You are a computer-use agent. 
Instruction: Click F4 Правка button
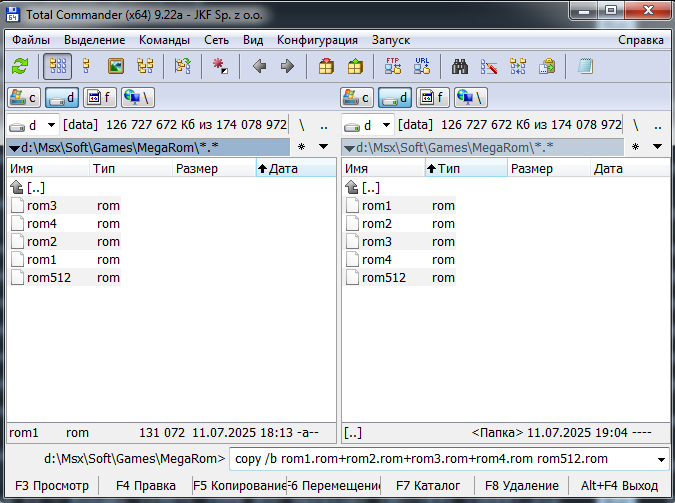click(x=146, y=486)
